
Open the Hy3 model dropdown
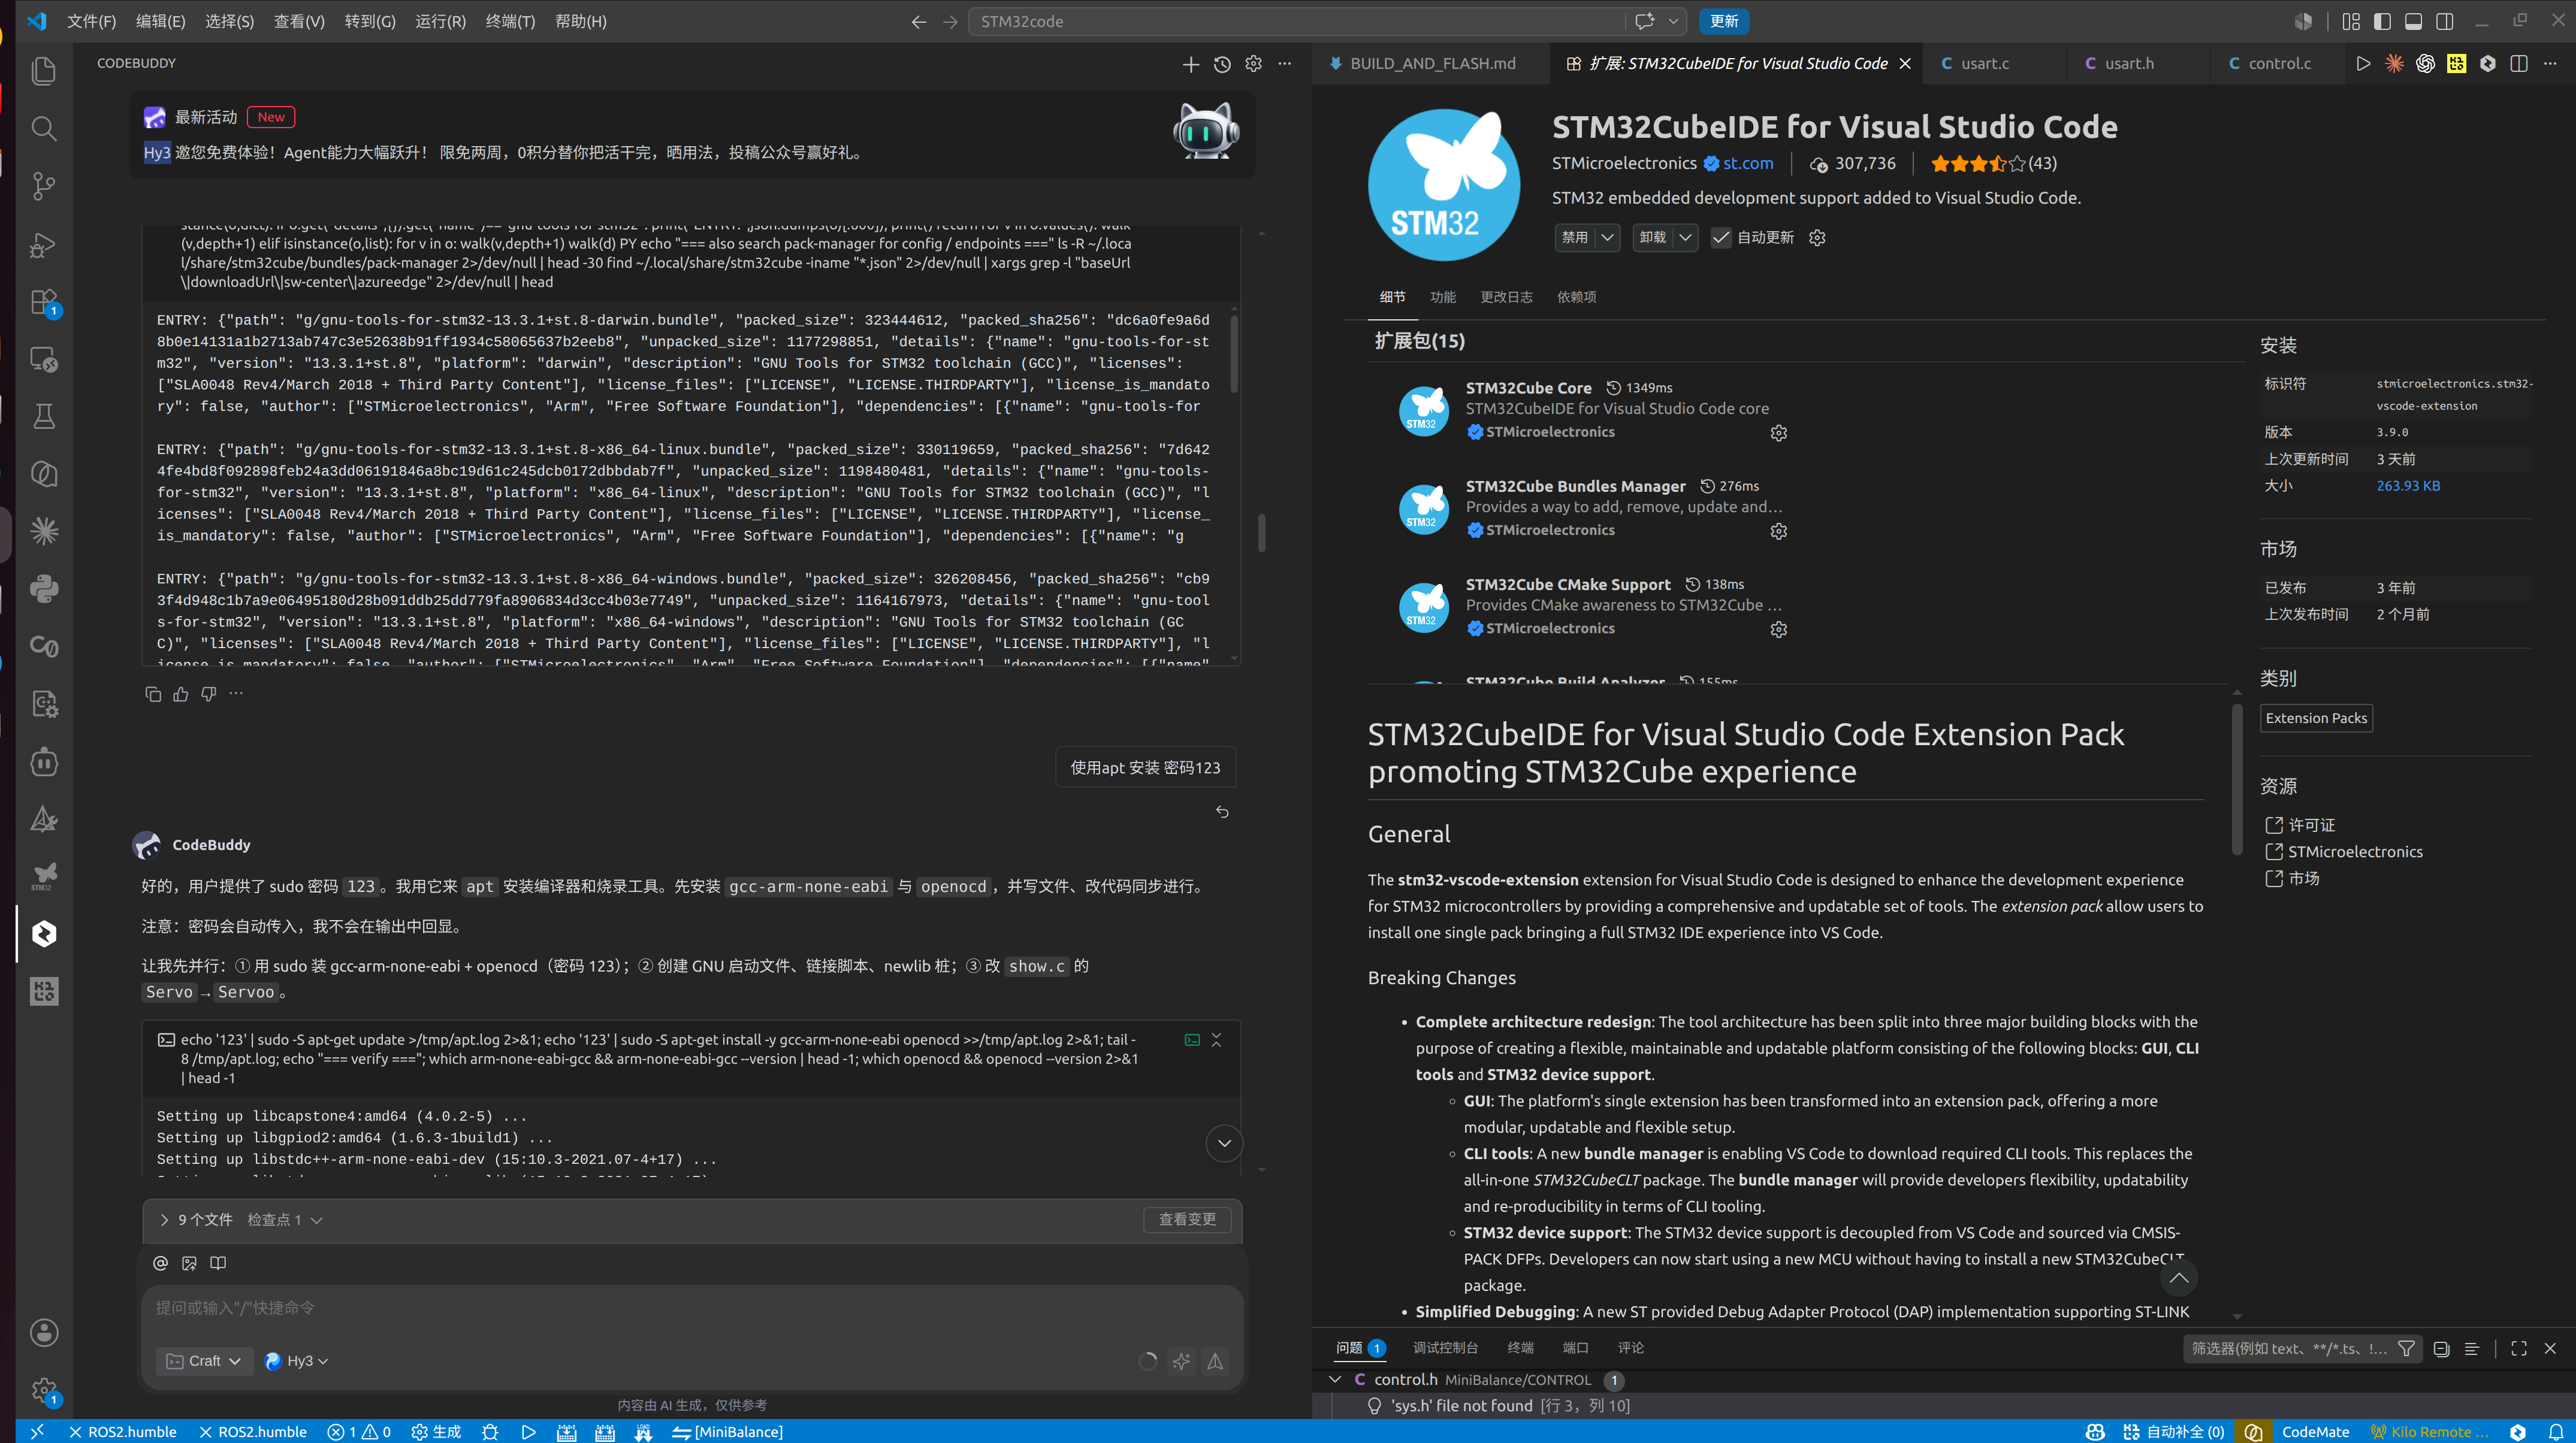(x=296, y=1361)
